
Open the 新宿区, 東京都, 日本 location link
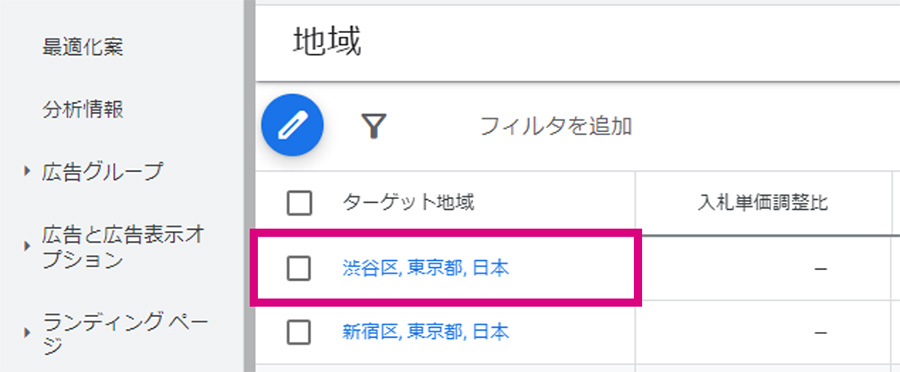(x=425, y=332)
